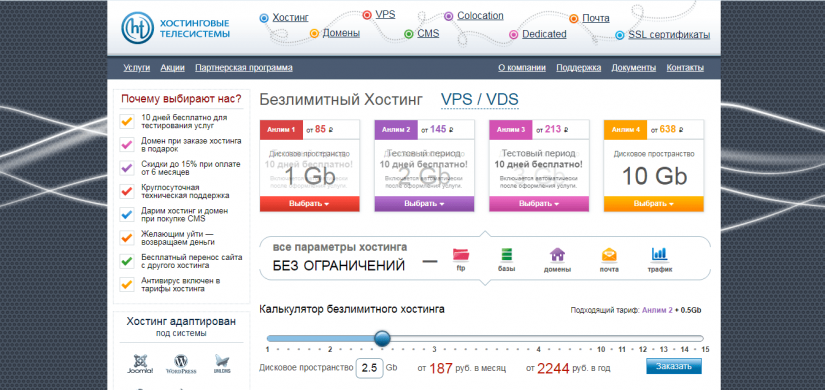This screenshot has width=825, height=390.
Task: Click the Анлим 1 tariff label
Action: 281,129
